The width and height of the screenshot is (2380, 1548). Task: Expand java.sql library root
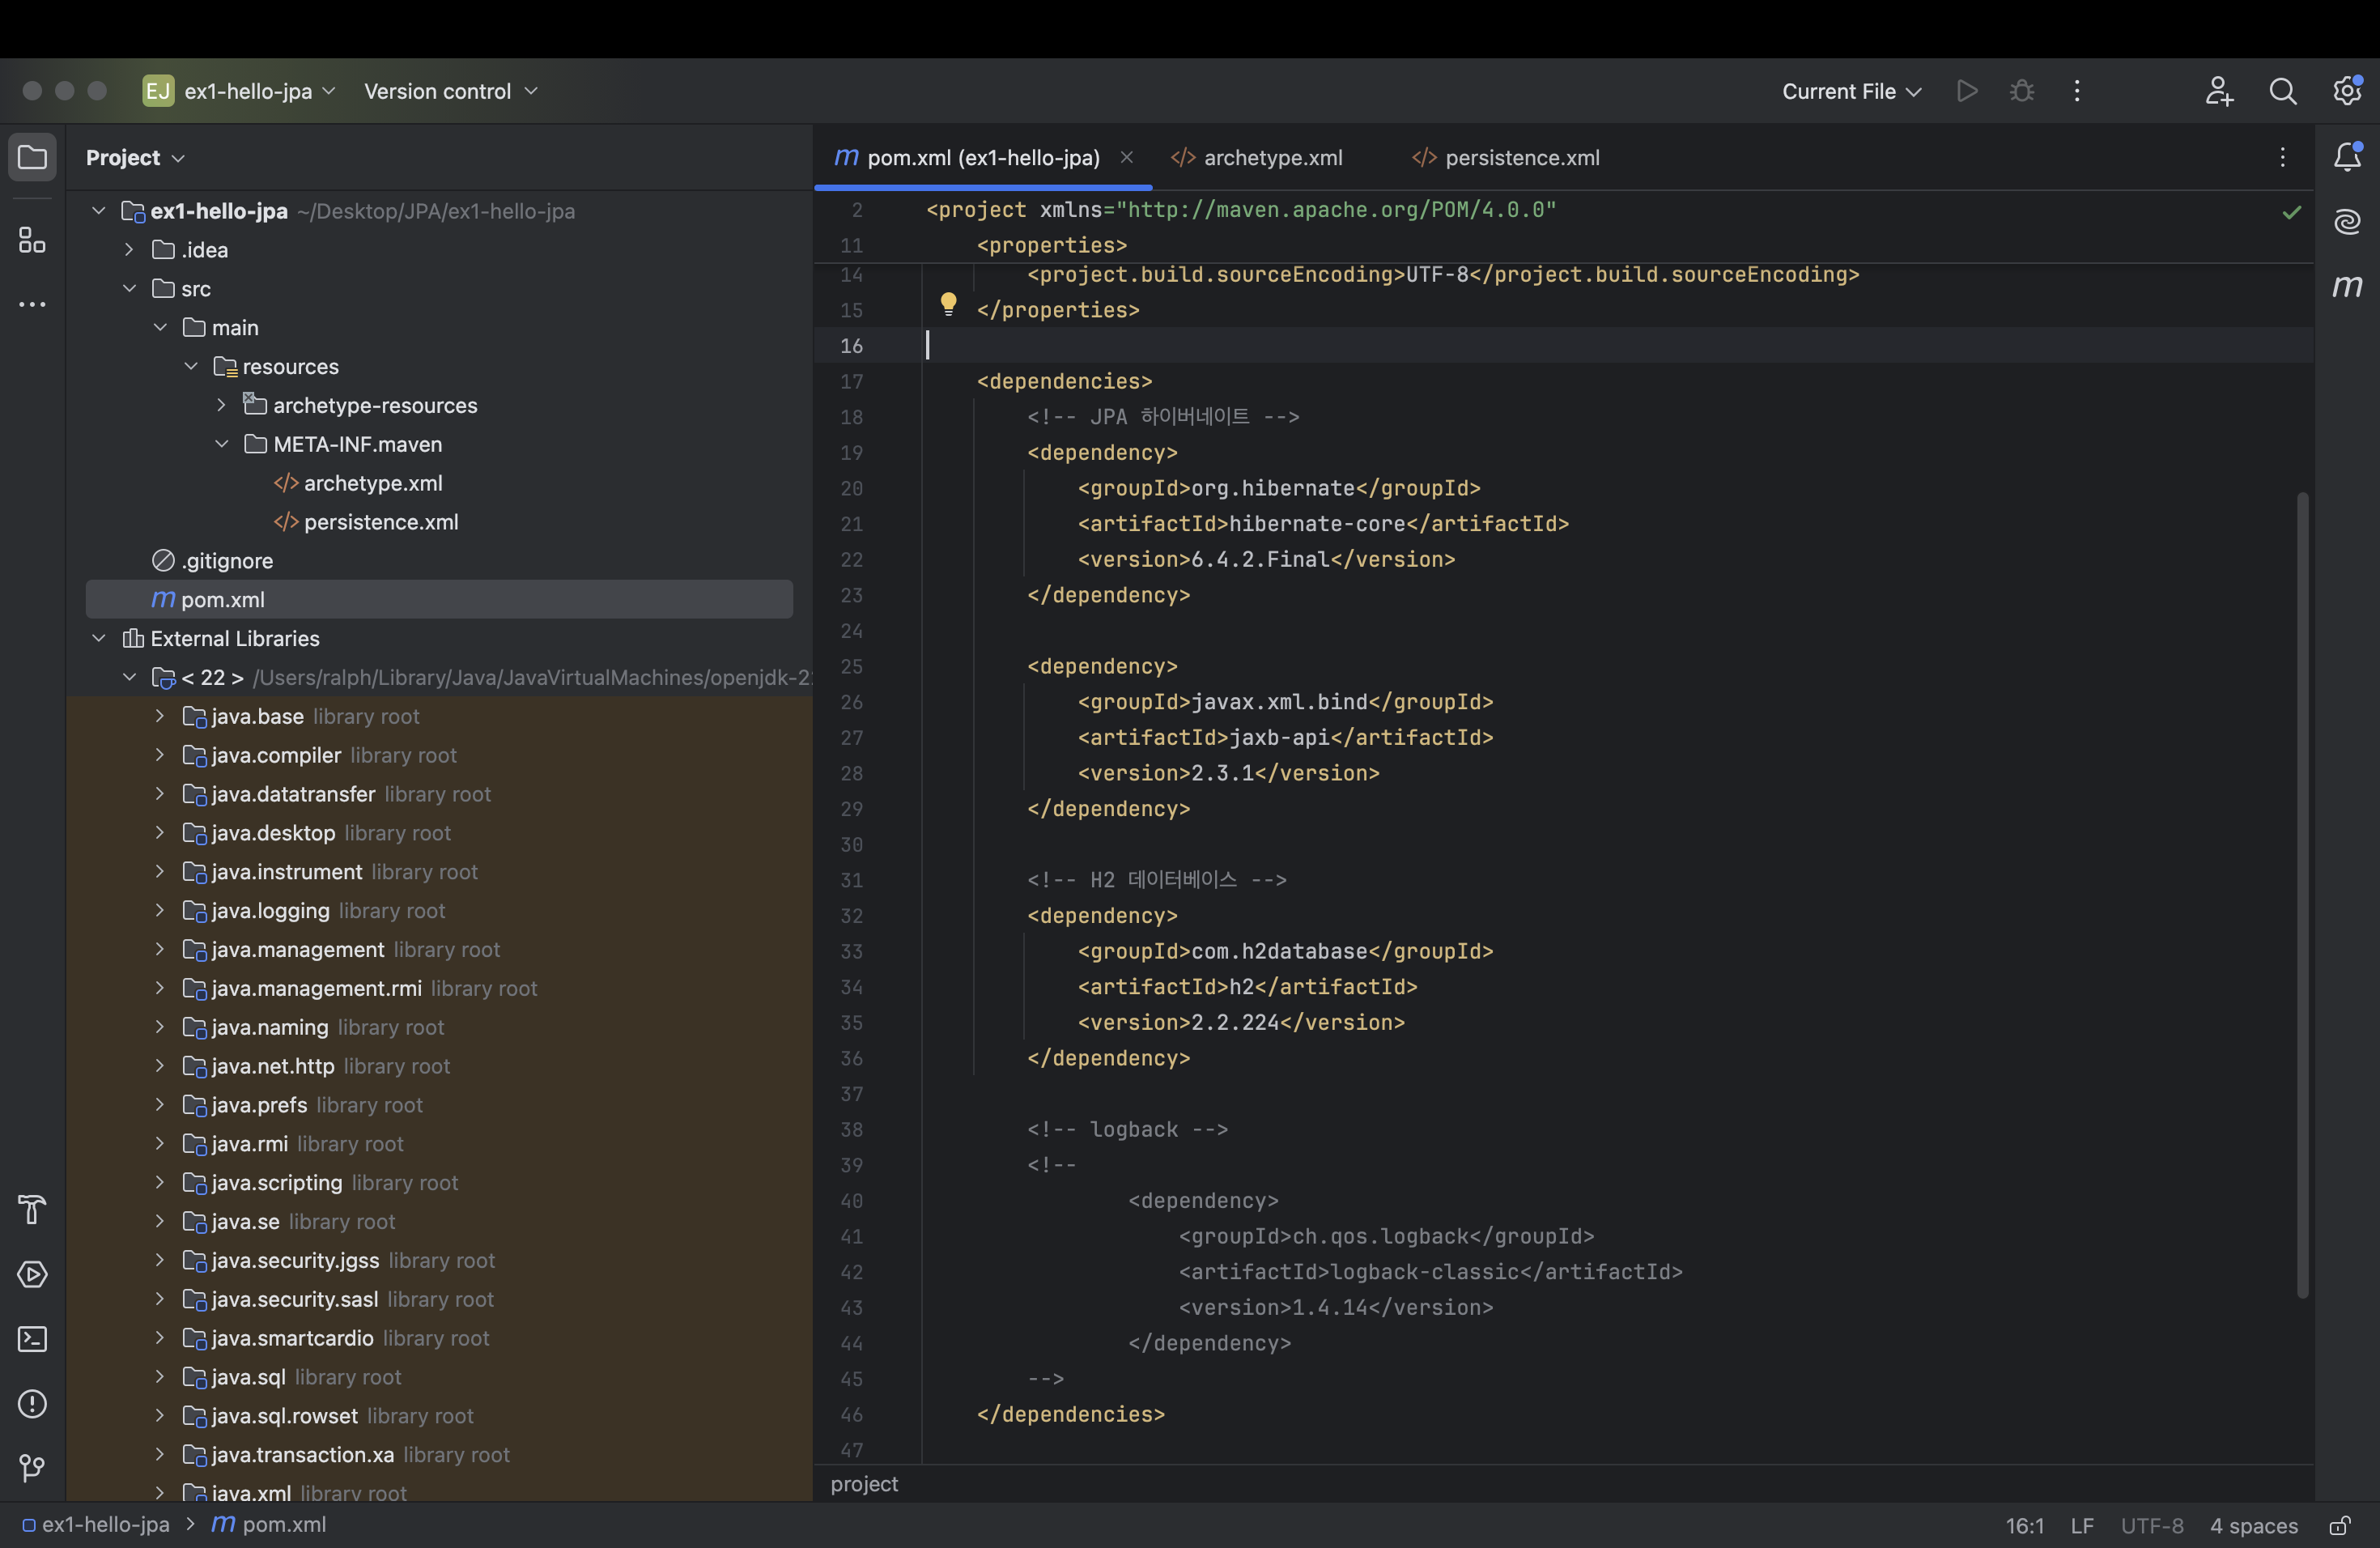point(160,1377)
